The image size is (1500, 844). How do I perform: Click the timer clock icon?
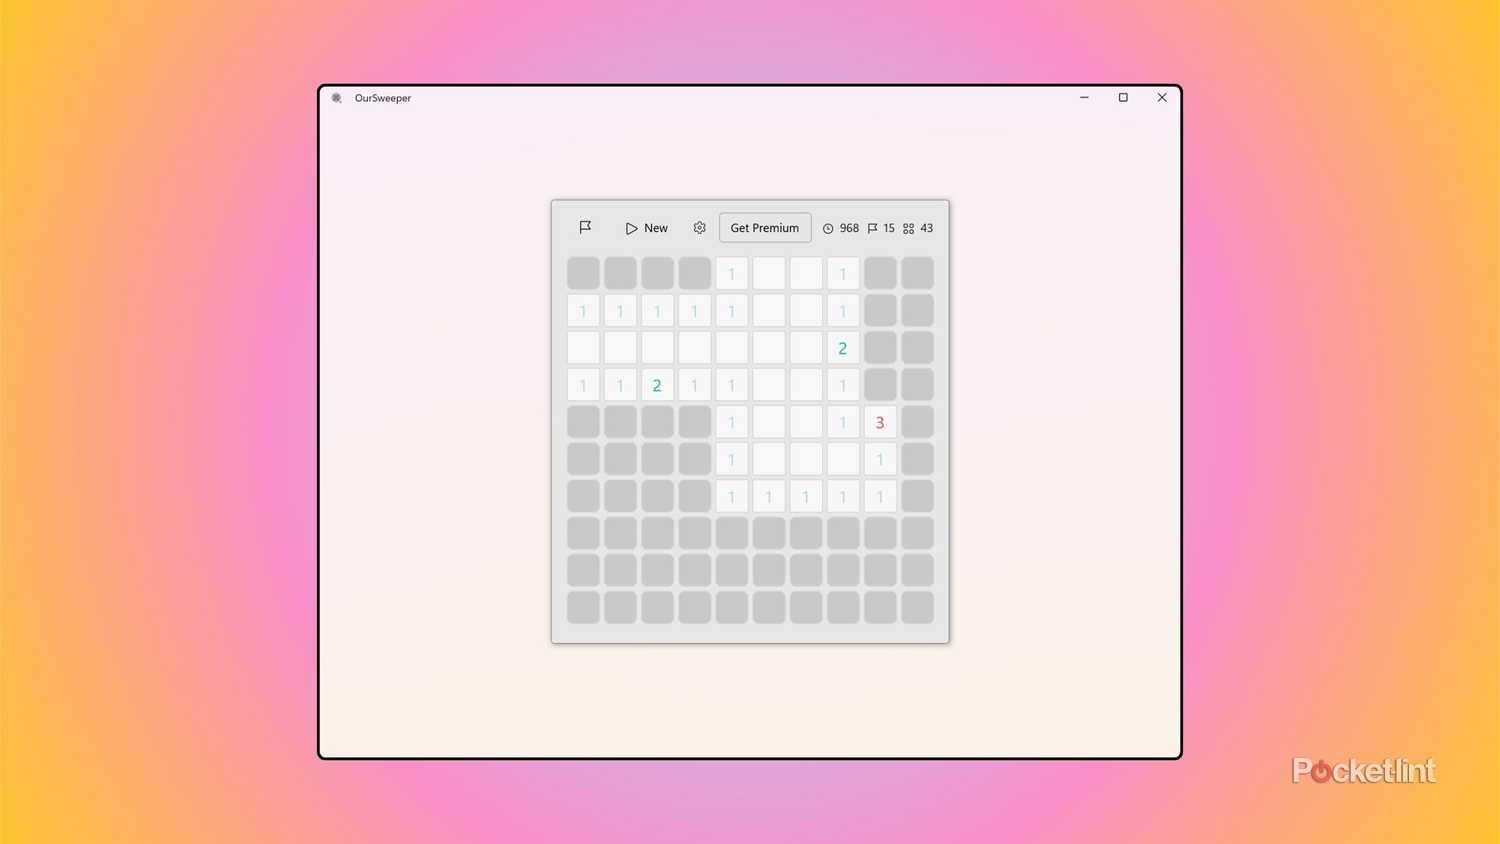pyautogui.click(x=829, y=228)
